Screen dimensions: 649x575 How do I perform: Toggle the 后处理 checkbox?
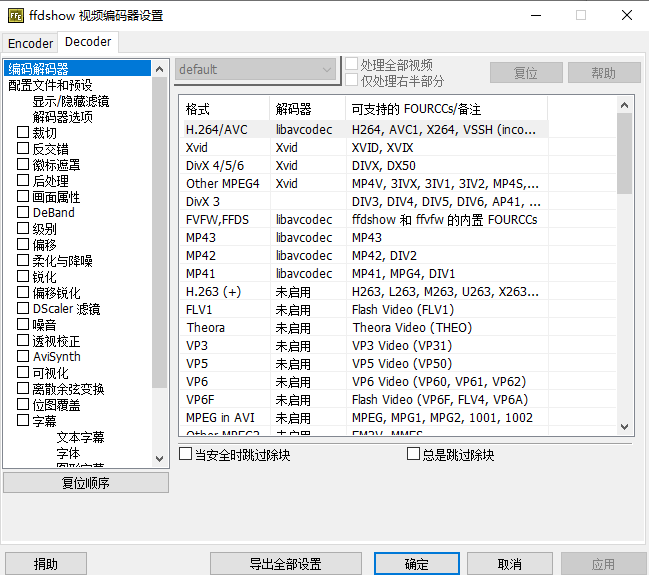click(23, 180)
